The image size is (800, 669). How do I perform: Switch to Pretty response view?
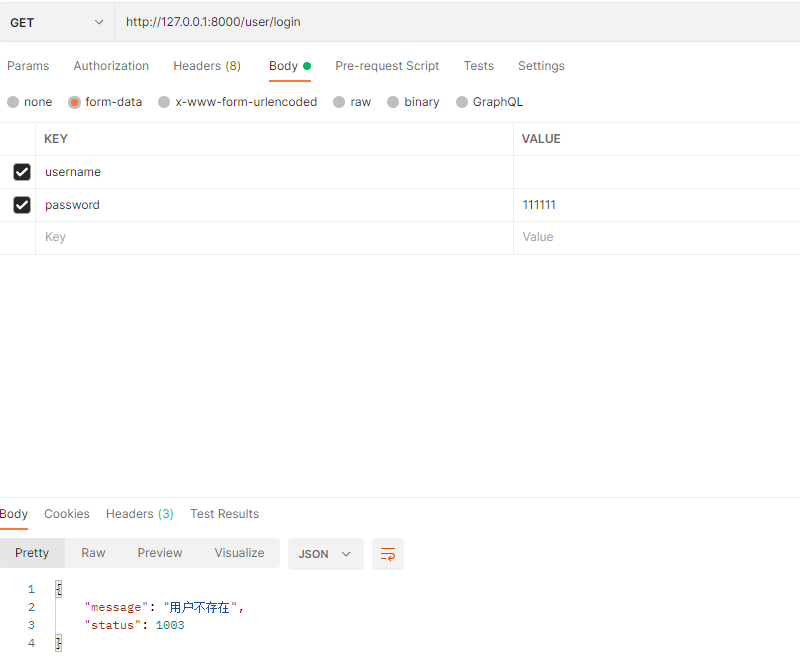(x=32, y=553)
